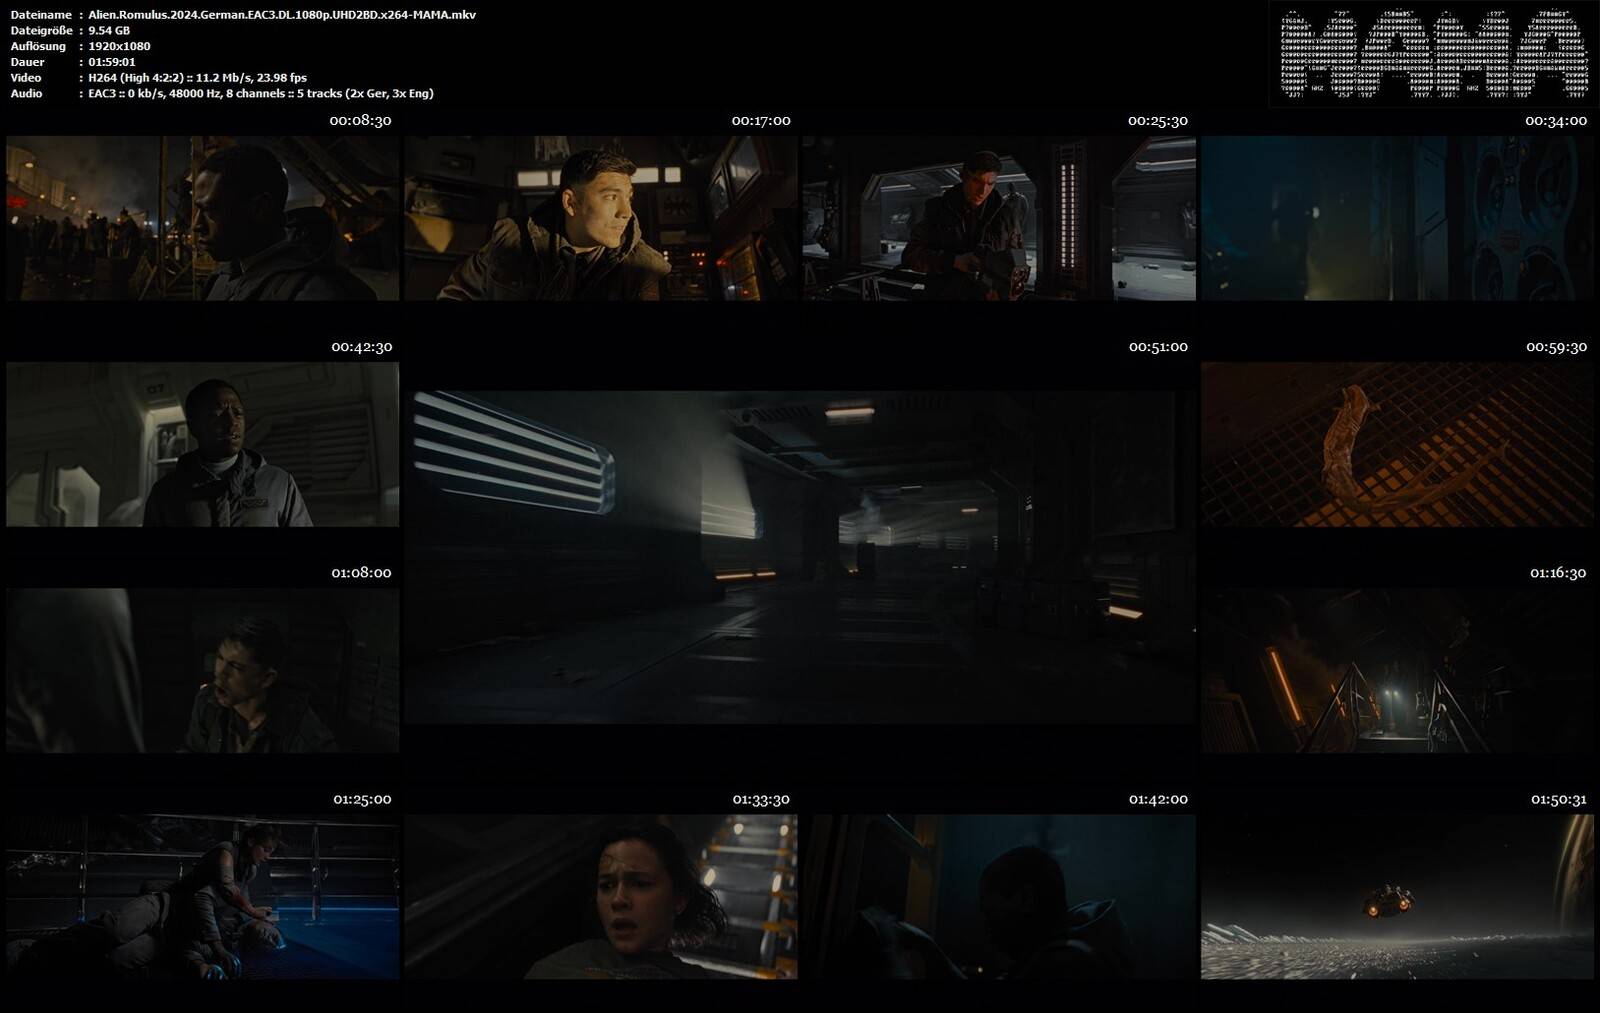Click the file size value 9.54 GB
Image resolution: width=1600 pixels, height=1013 pixels.
[109, 31]
